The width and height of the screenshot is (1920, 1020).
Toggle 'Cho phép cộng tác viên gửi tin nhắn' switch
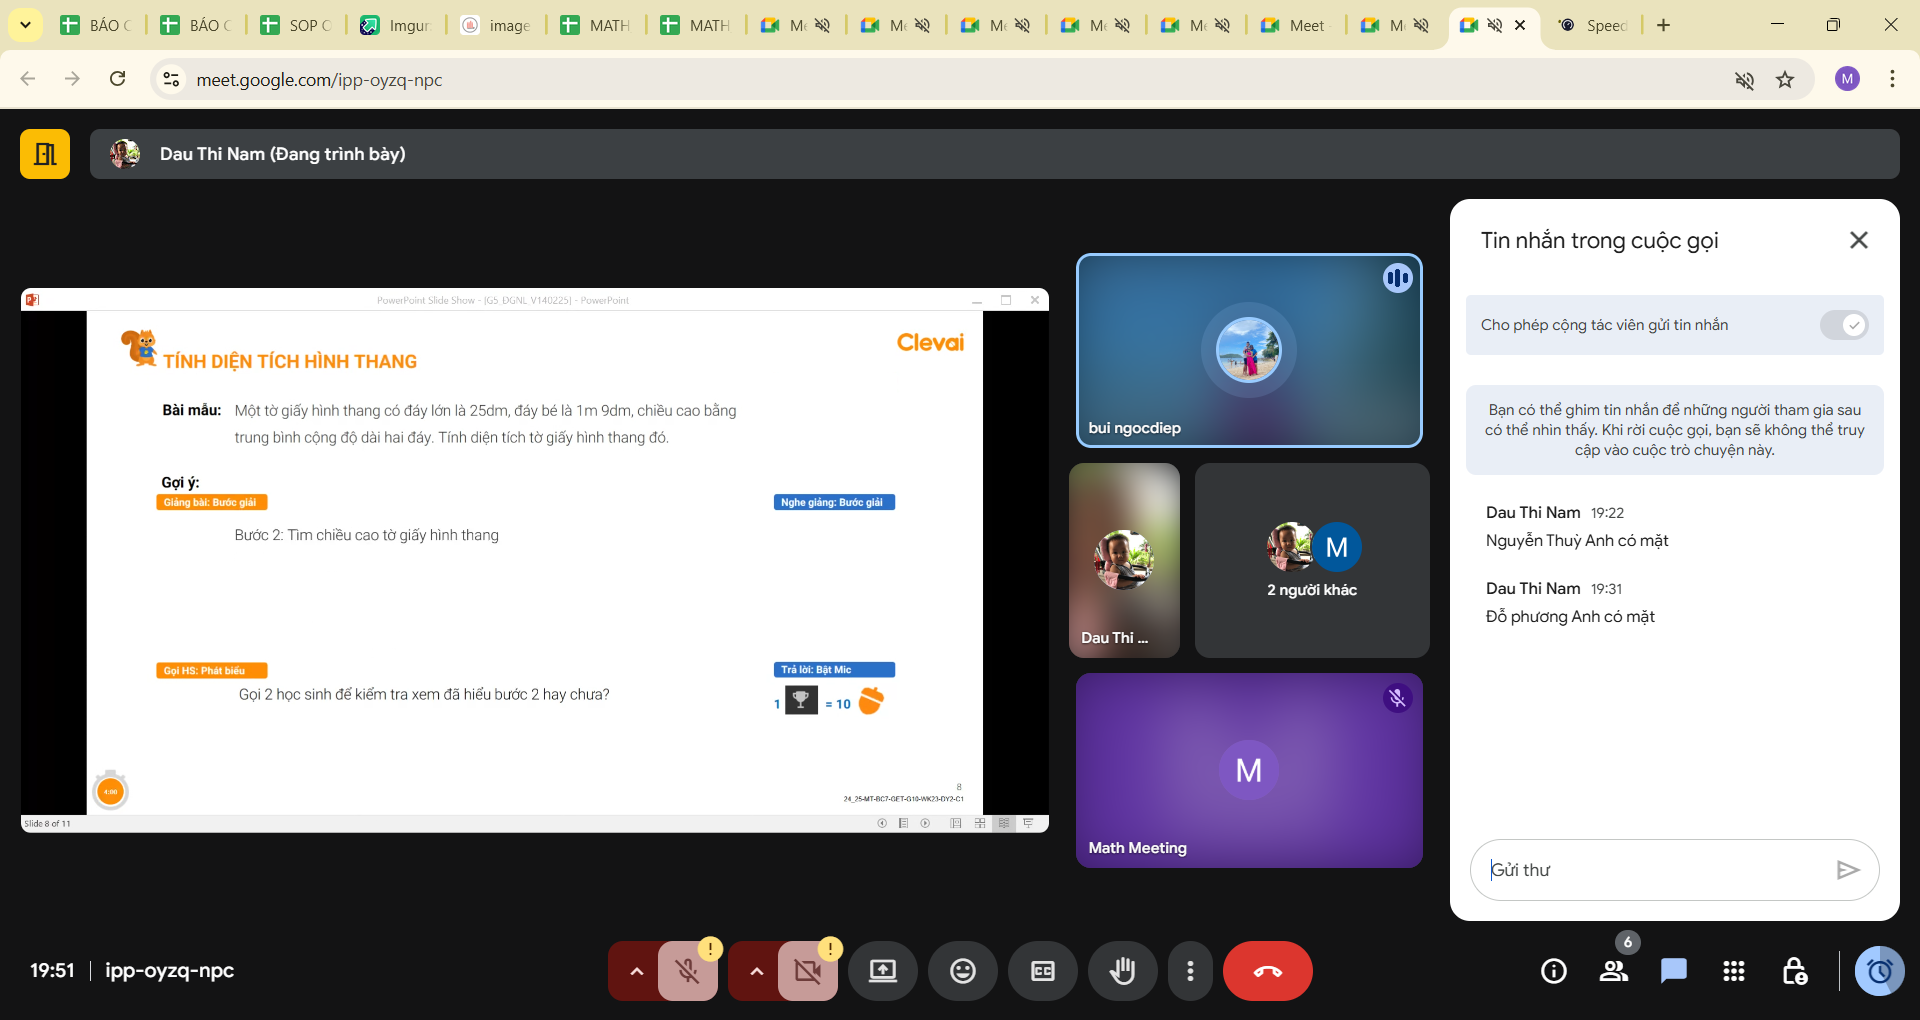pyautogui.click(x=1843, y=325)
